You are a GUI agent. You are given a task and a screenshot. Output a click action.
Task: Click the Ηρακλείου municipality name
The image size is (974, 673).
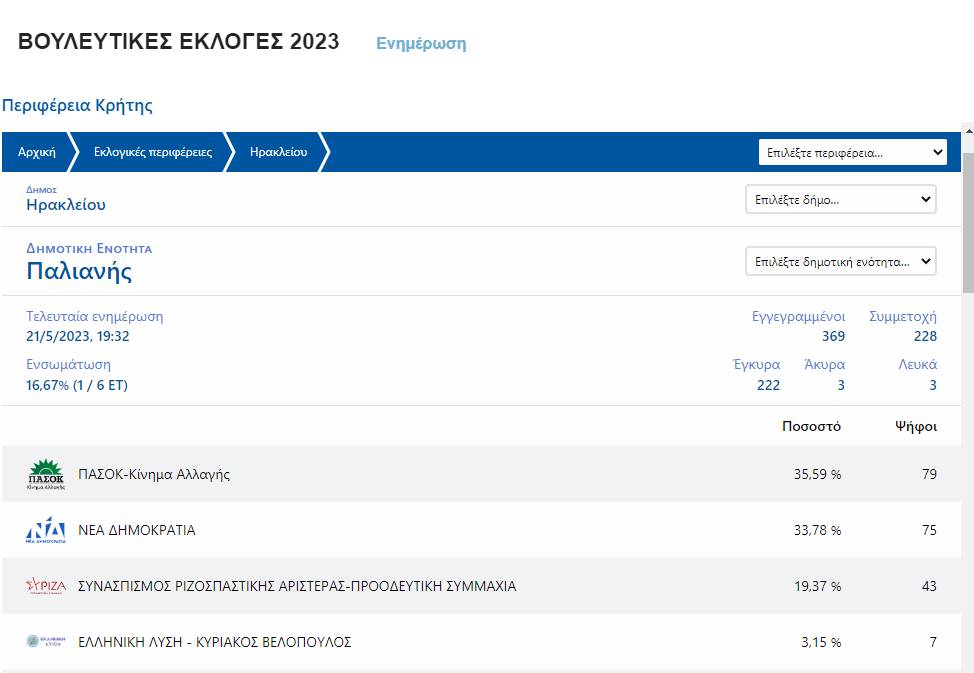pyautogui.click(x=66, y=204)
